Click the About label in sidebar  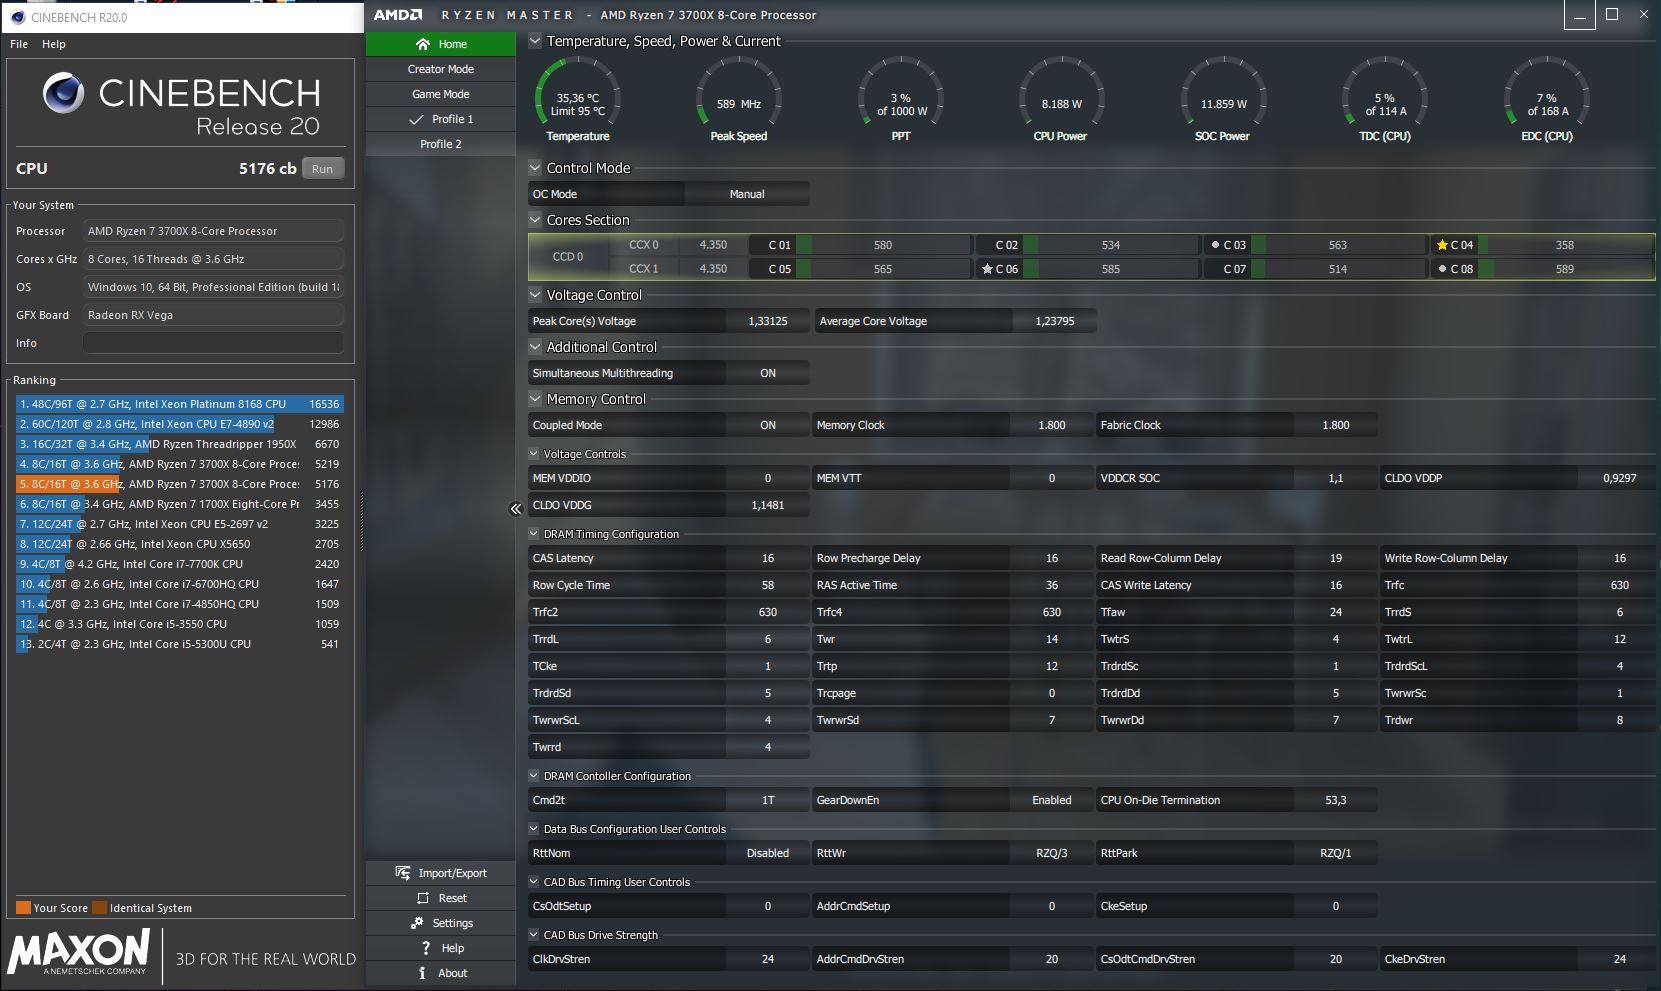(453, 973)
